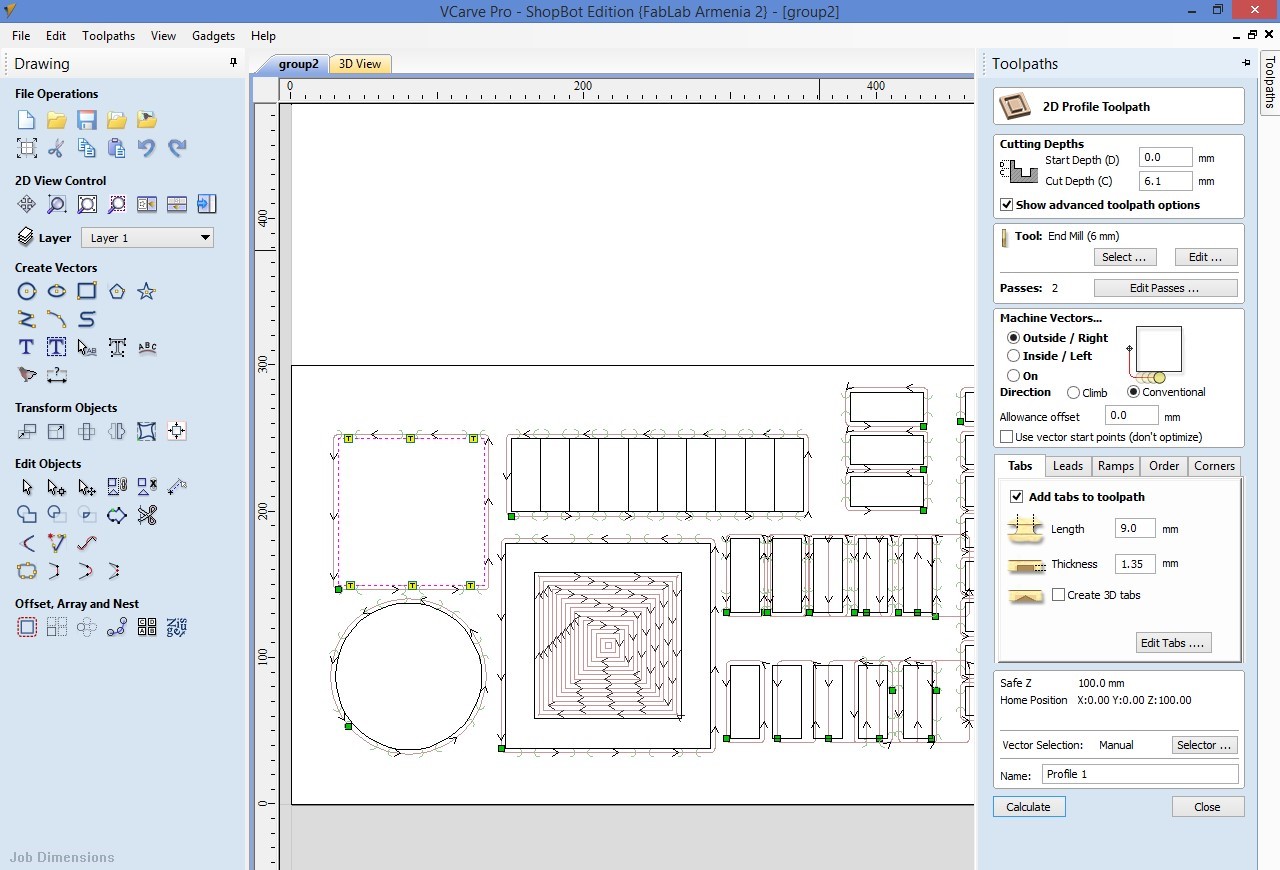Screen dimensions: 1280x870
Task: Click the Cut scissors icon under File Operations
Action: (x=57, y=148)
